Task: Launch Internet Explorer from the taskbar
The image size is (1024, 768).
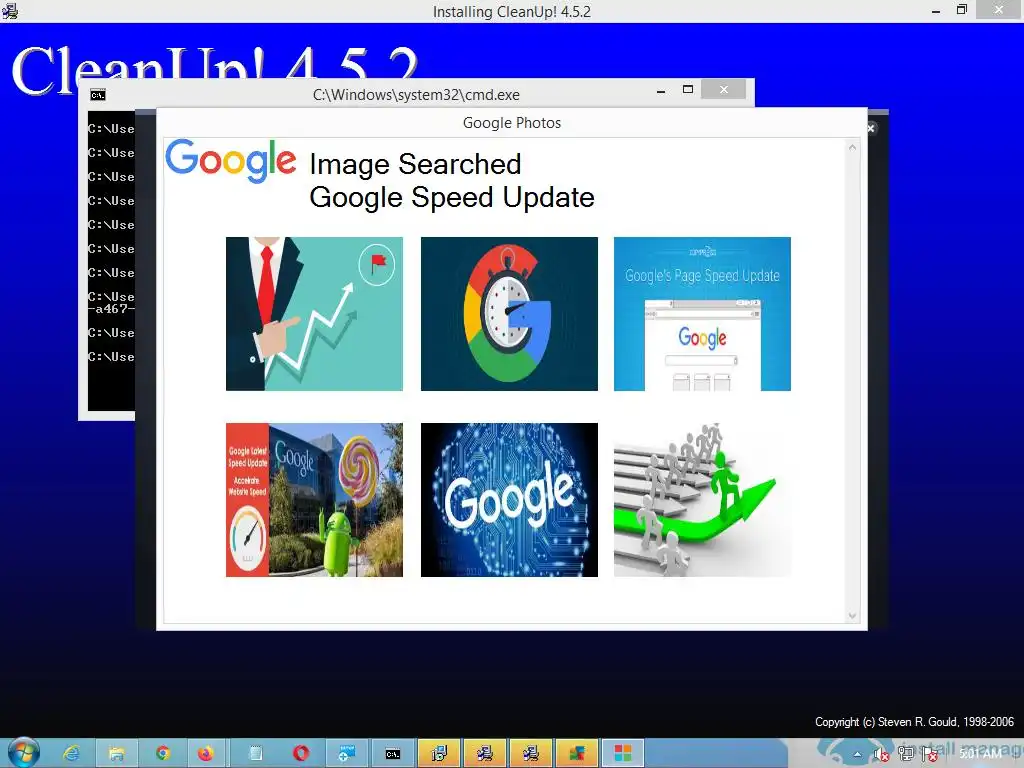Action: tap(71, 754)
